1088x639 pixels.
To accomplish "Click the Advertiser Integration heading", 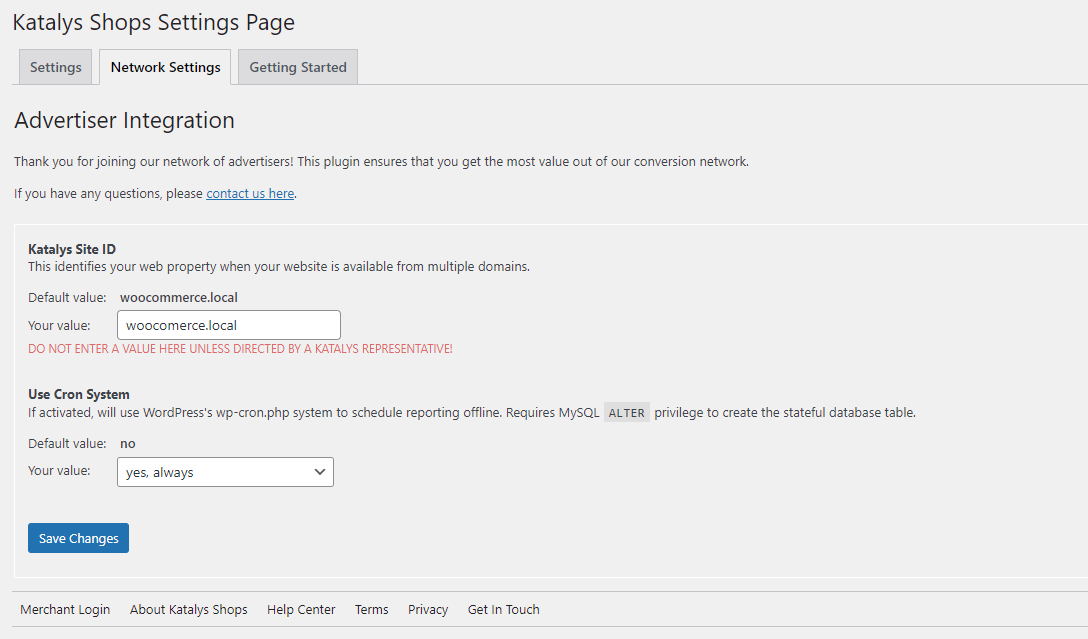I will pyautogui.click(x=124, y=121).
